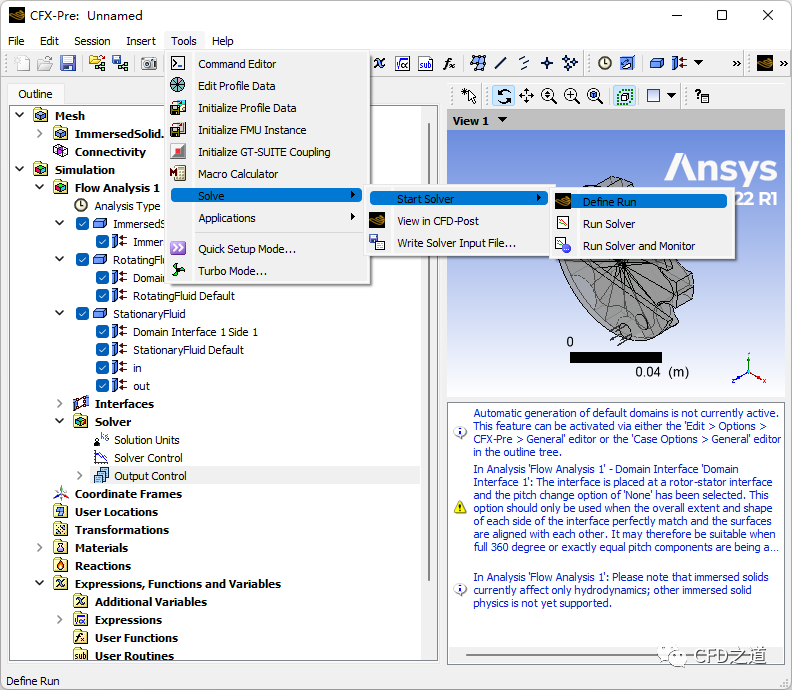This screenshot has height=690, width=792.
Task: Open the File menu
Action: click(16, 41)
